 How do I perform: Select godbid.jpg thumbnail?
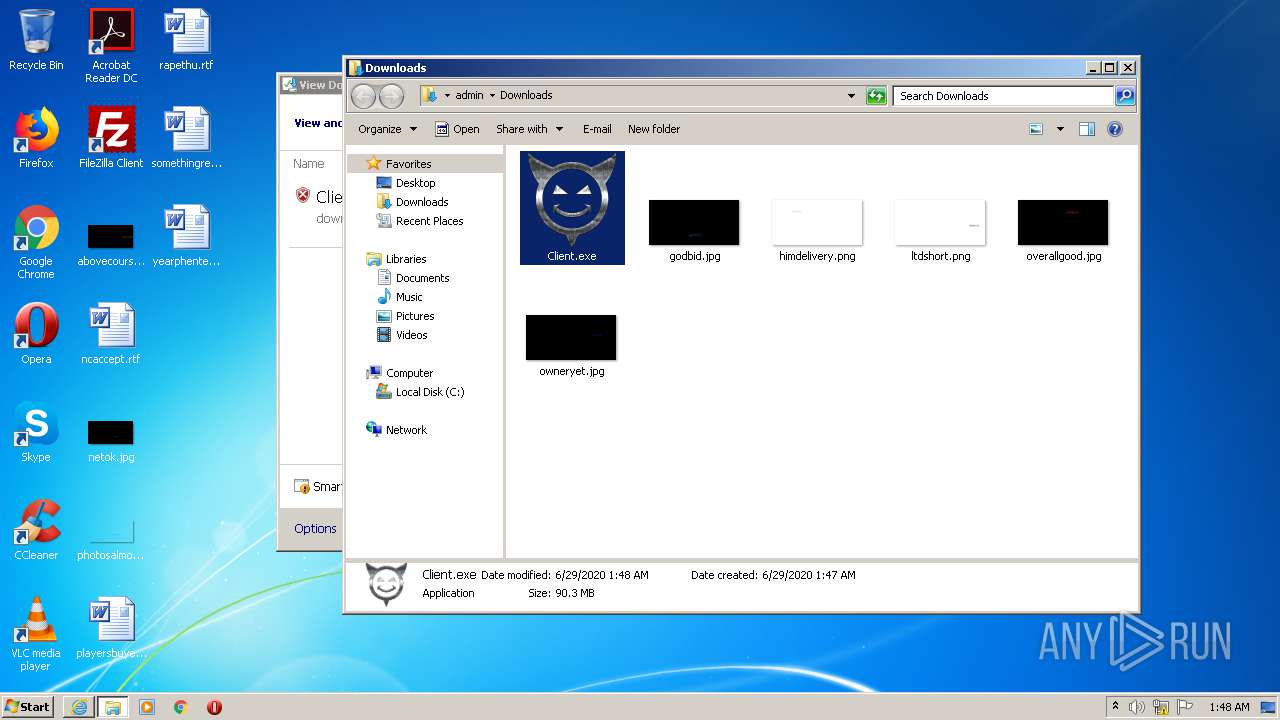pyautogui.click(x=694, y=230)
